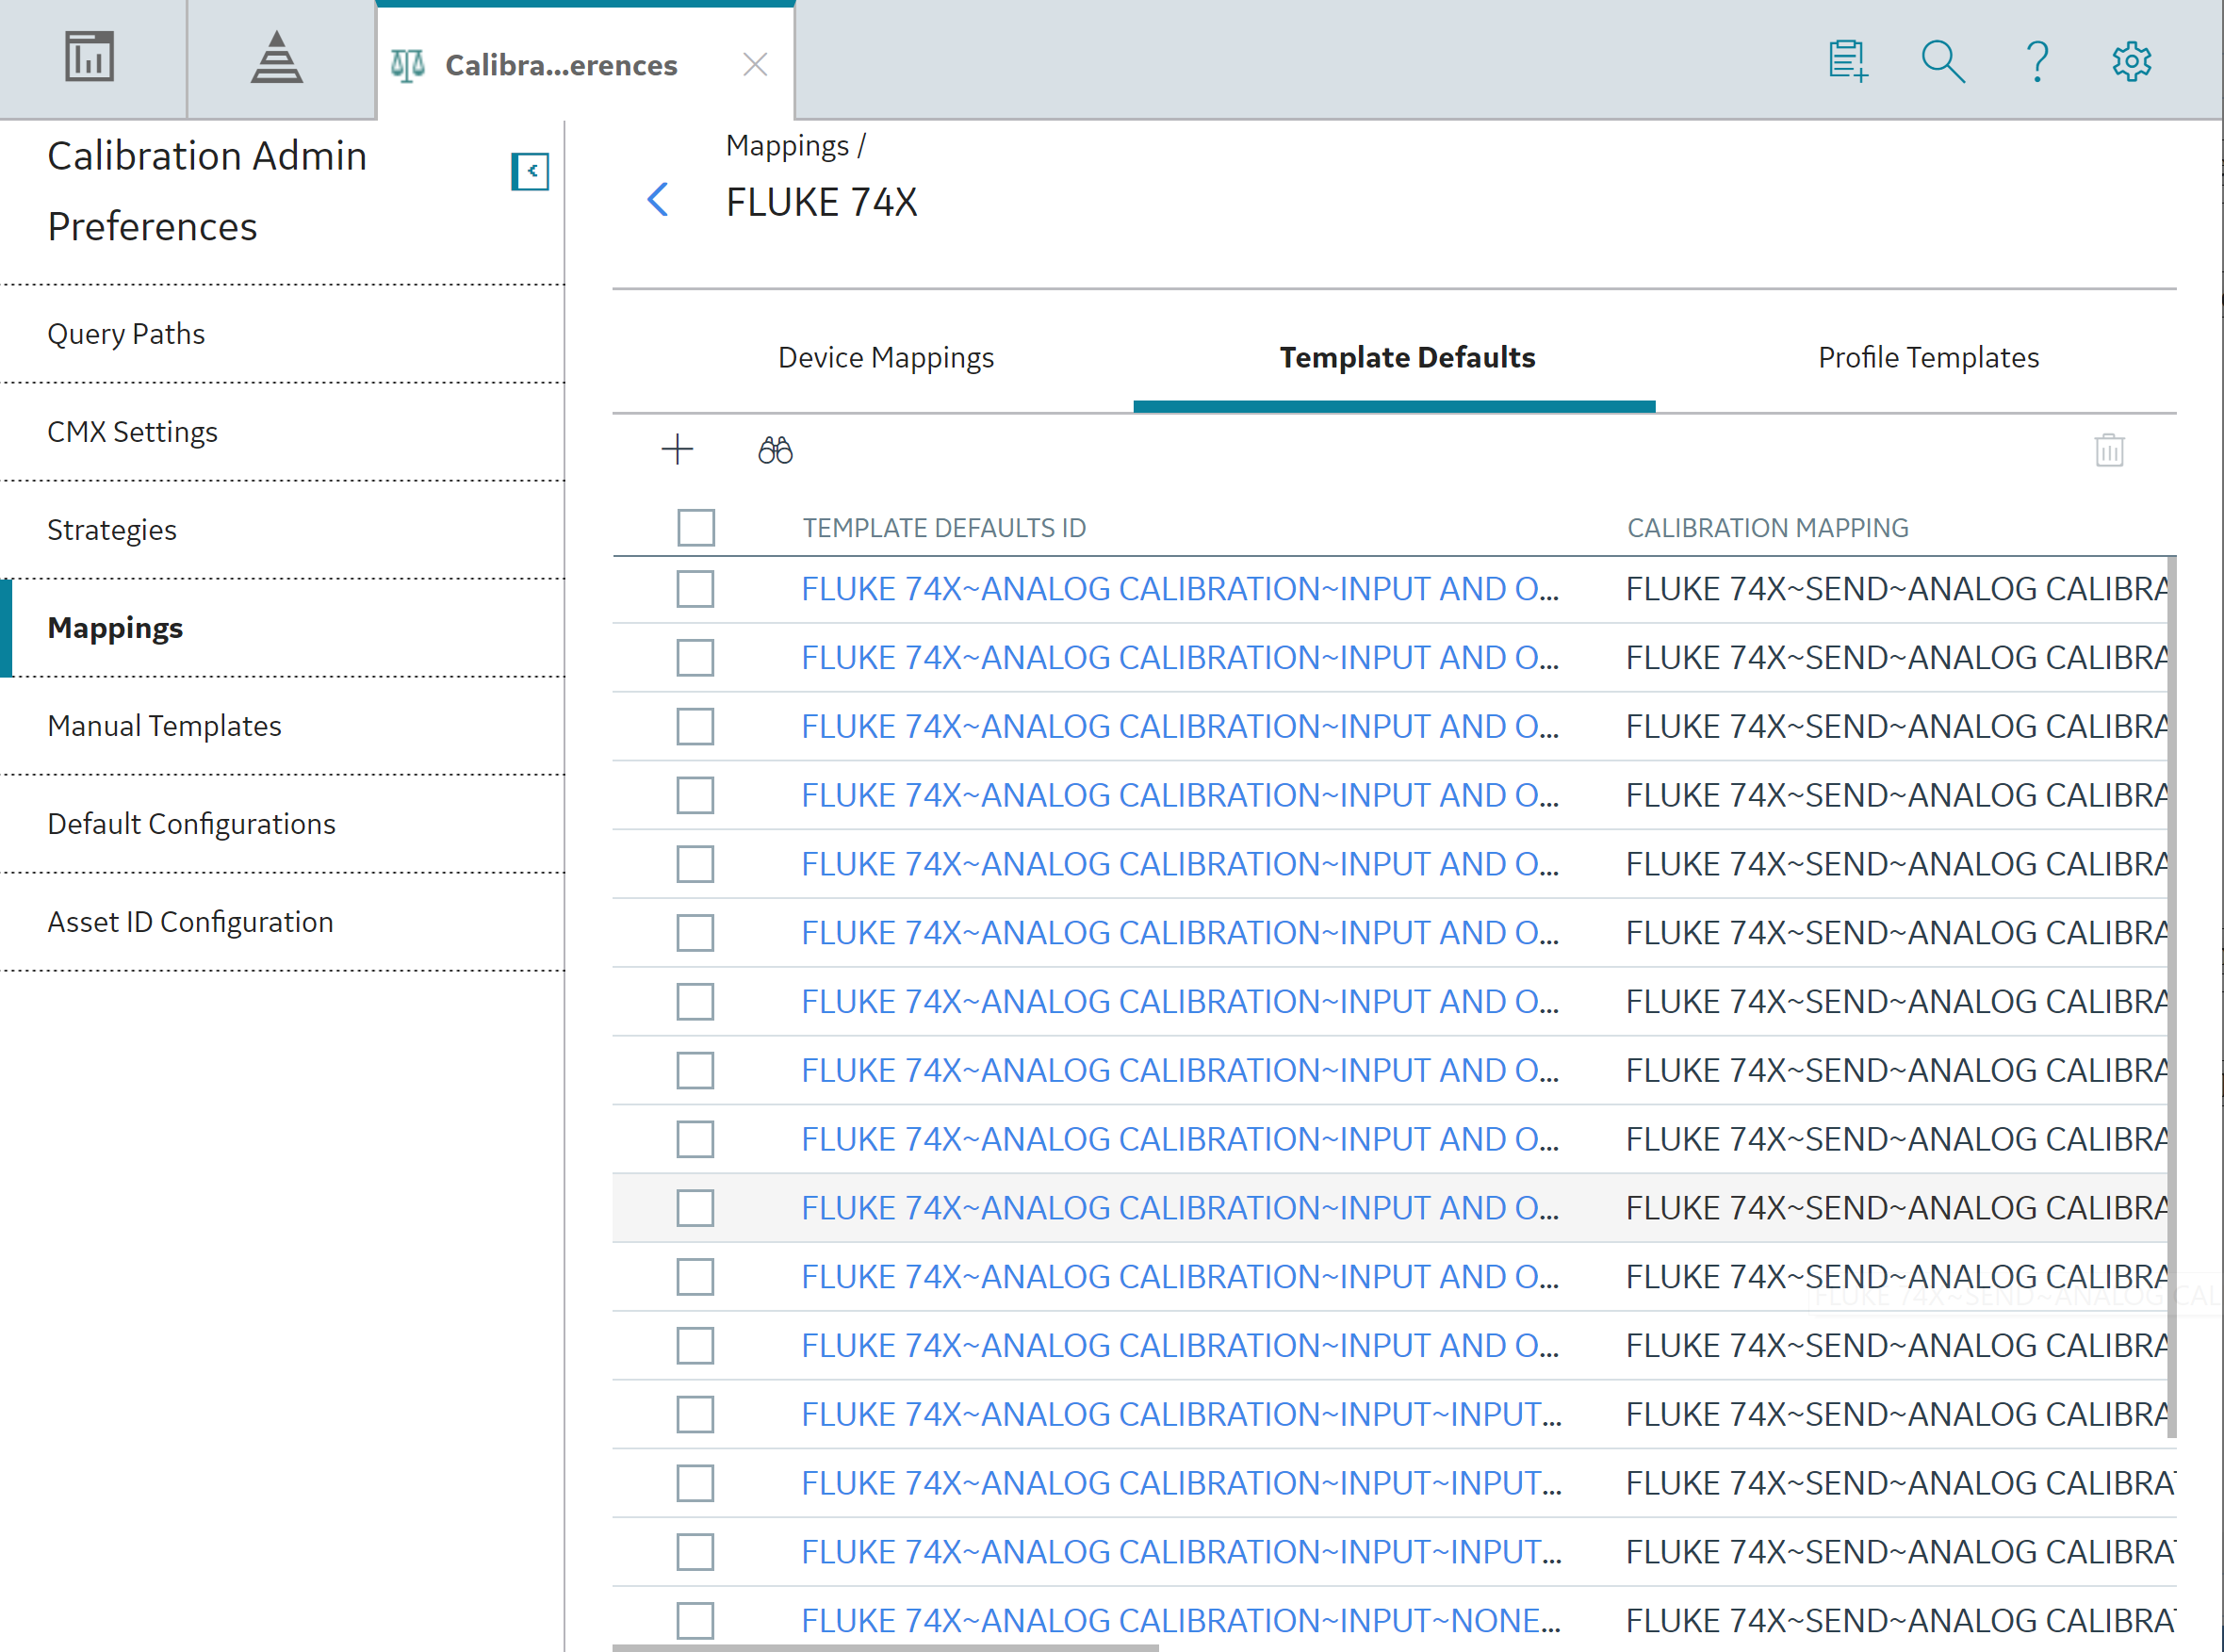The height and width of the screenshot is (1652, 2224).
Task: Click the Mappings breadcrumb link
Action: [x=787, y=146]
